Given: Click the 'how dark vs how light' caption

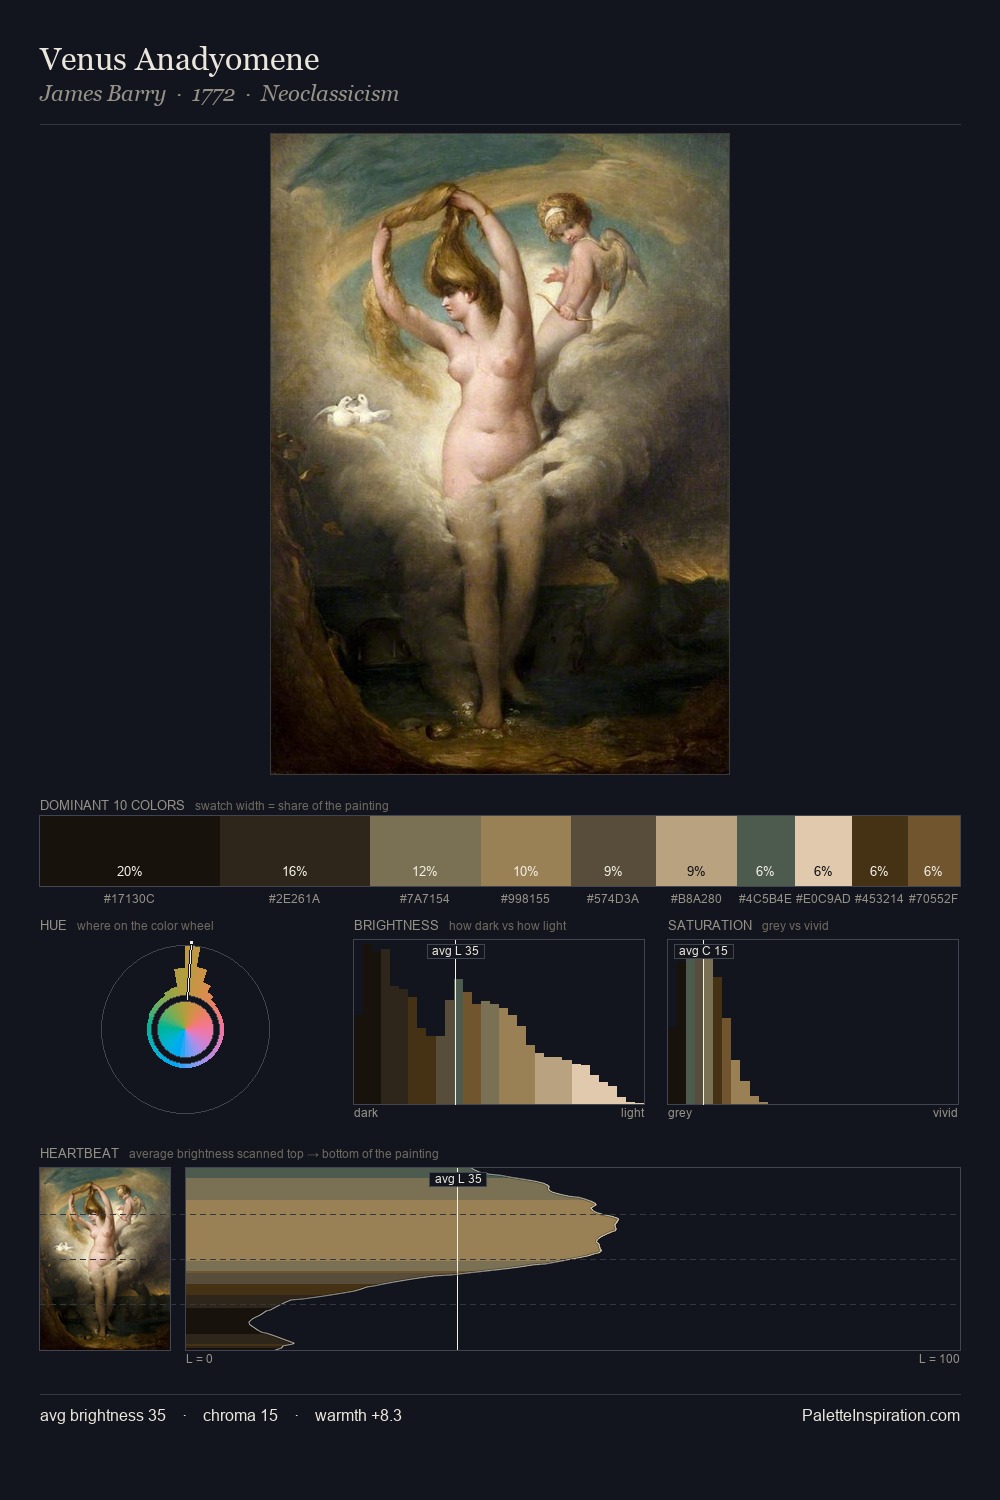Looking at the screenshot, I should pyautogui.click(x=508, y=926).
